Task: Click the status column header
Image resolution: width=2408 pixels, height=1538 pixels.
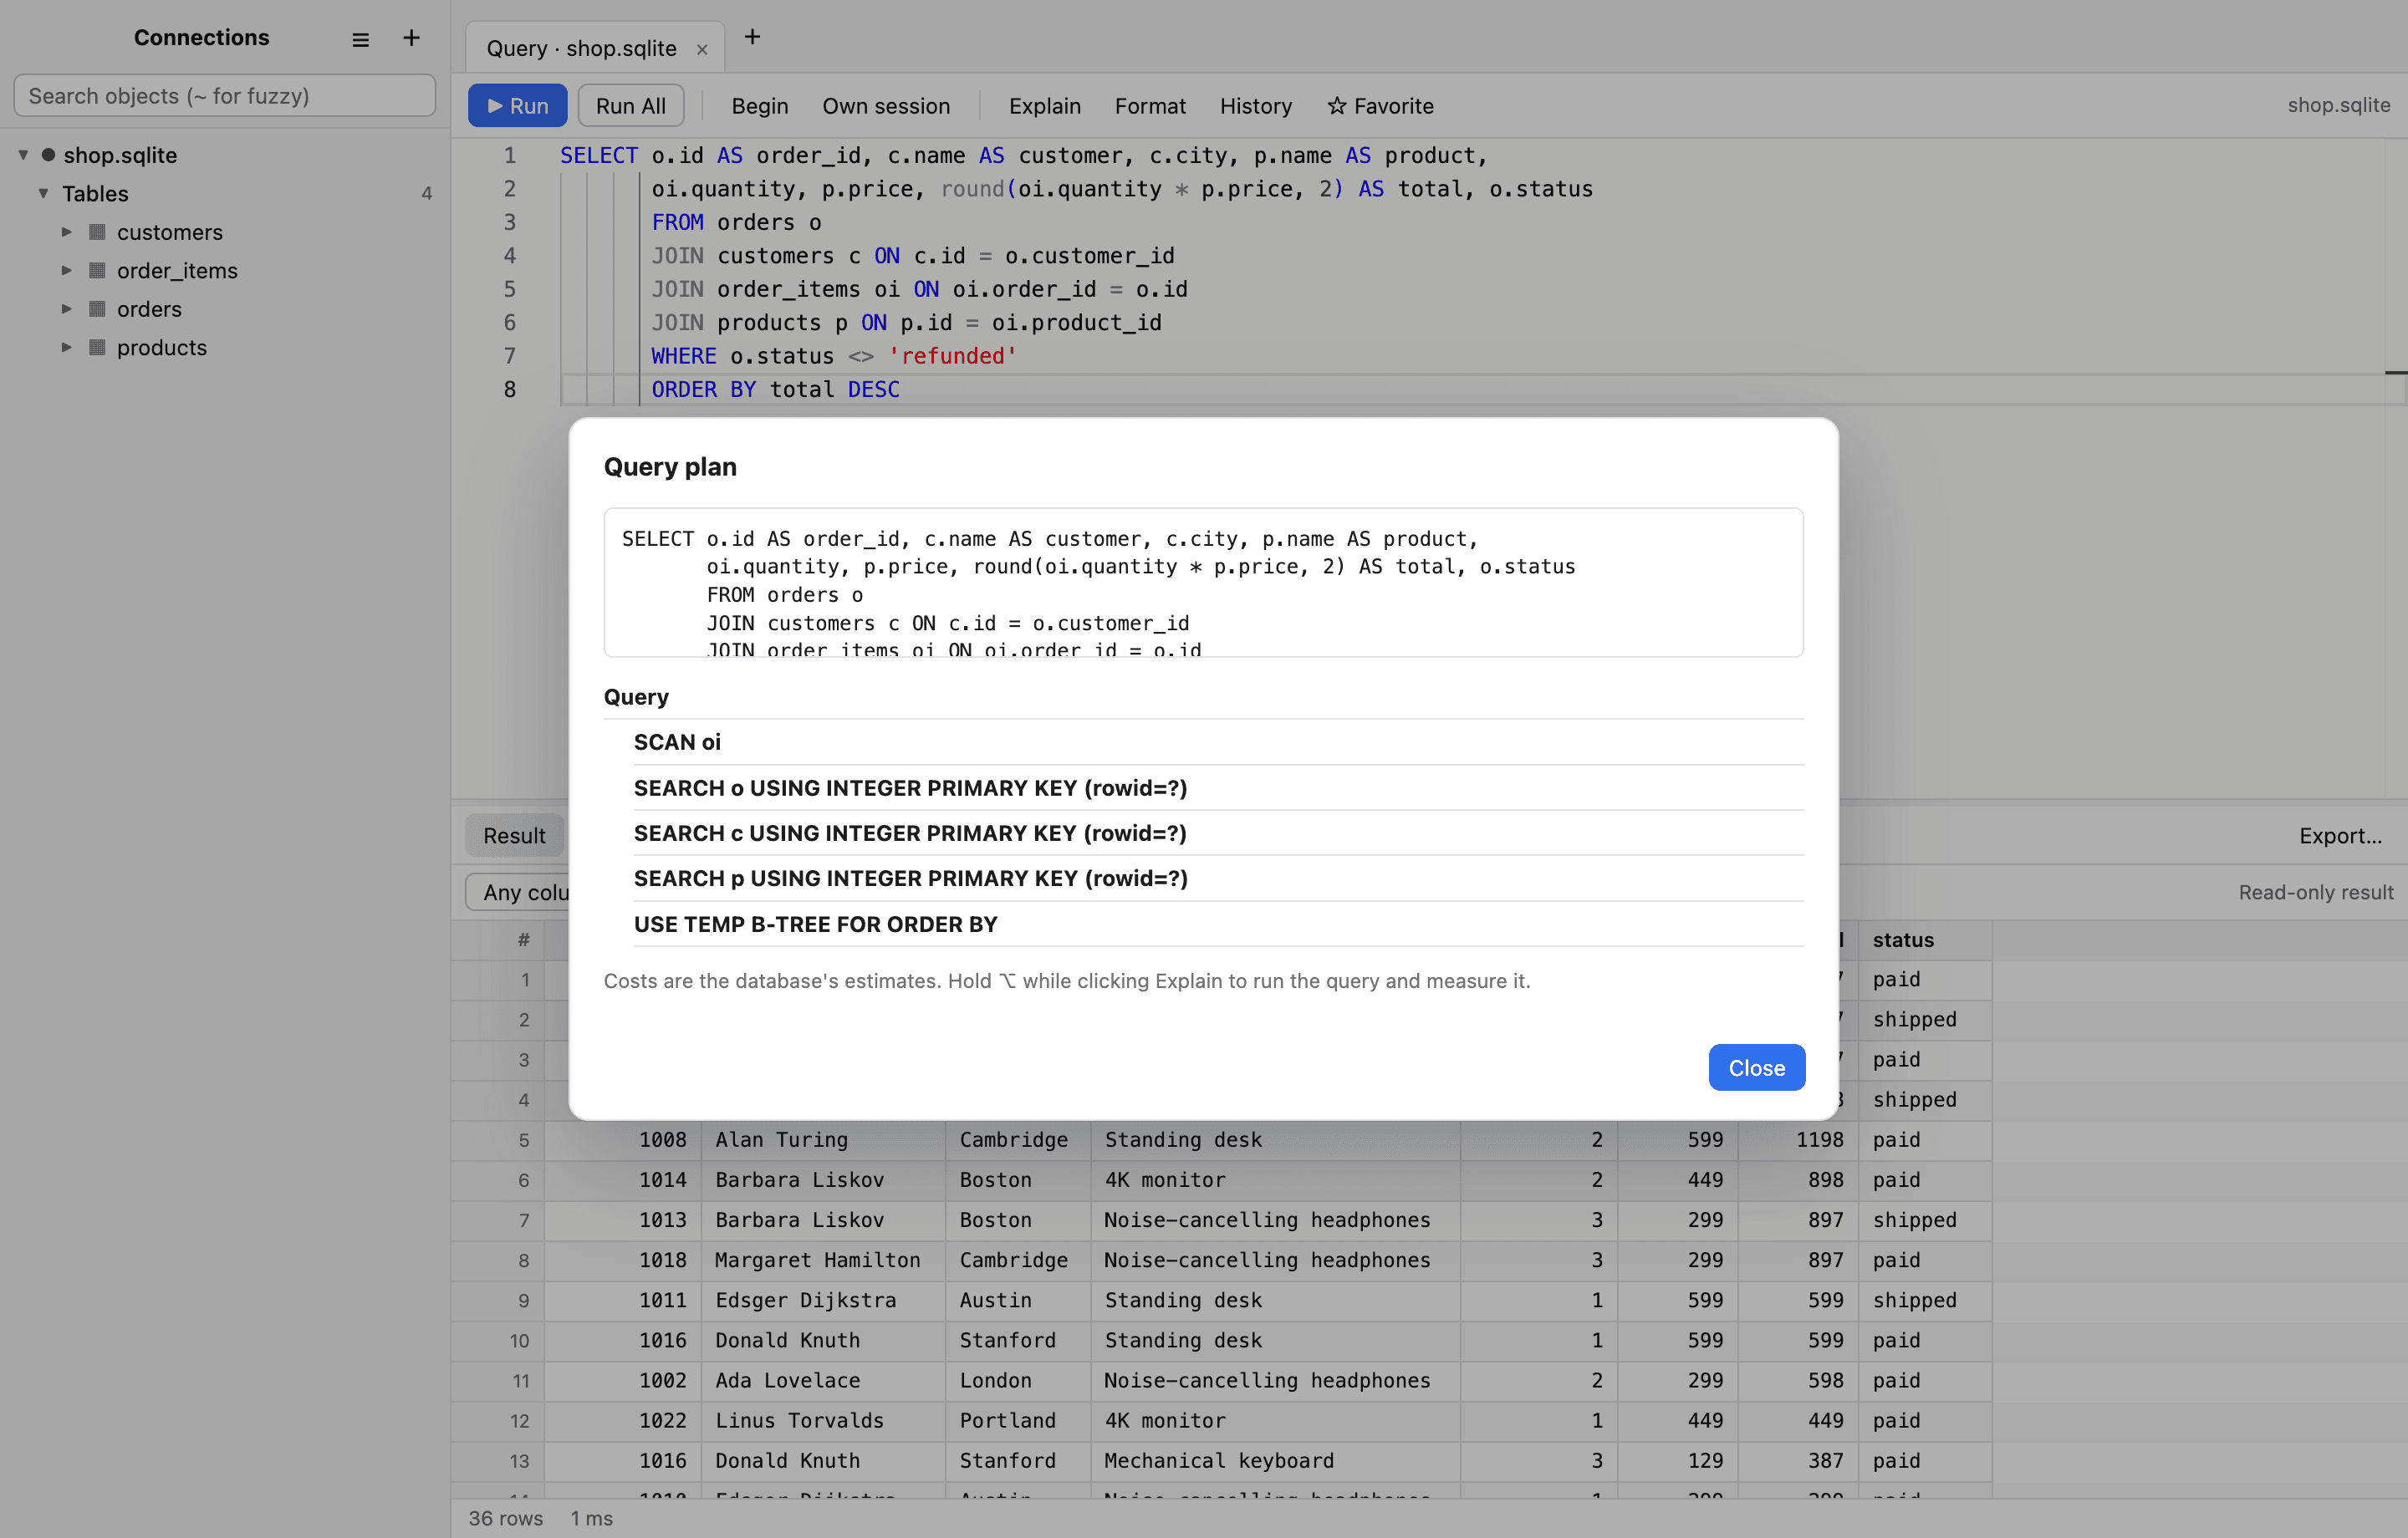Action: click(1924, 940)
